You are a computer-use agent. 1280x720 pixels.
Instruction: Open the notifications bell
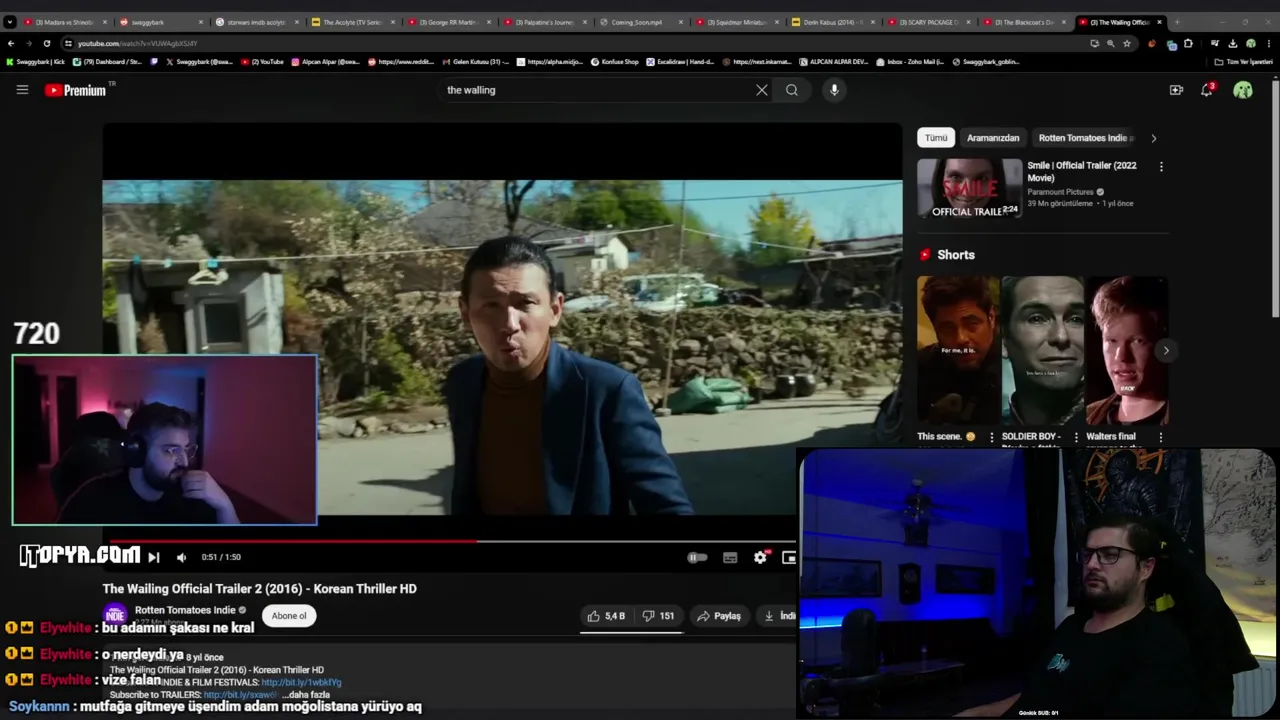click(1207, 90)
